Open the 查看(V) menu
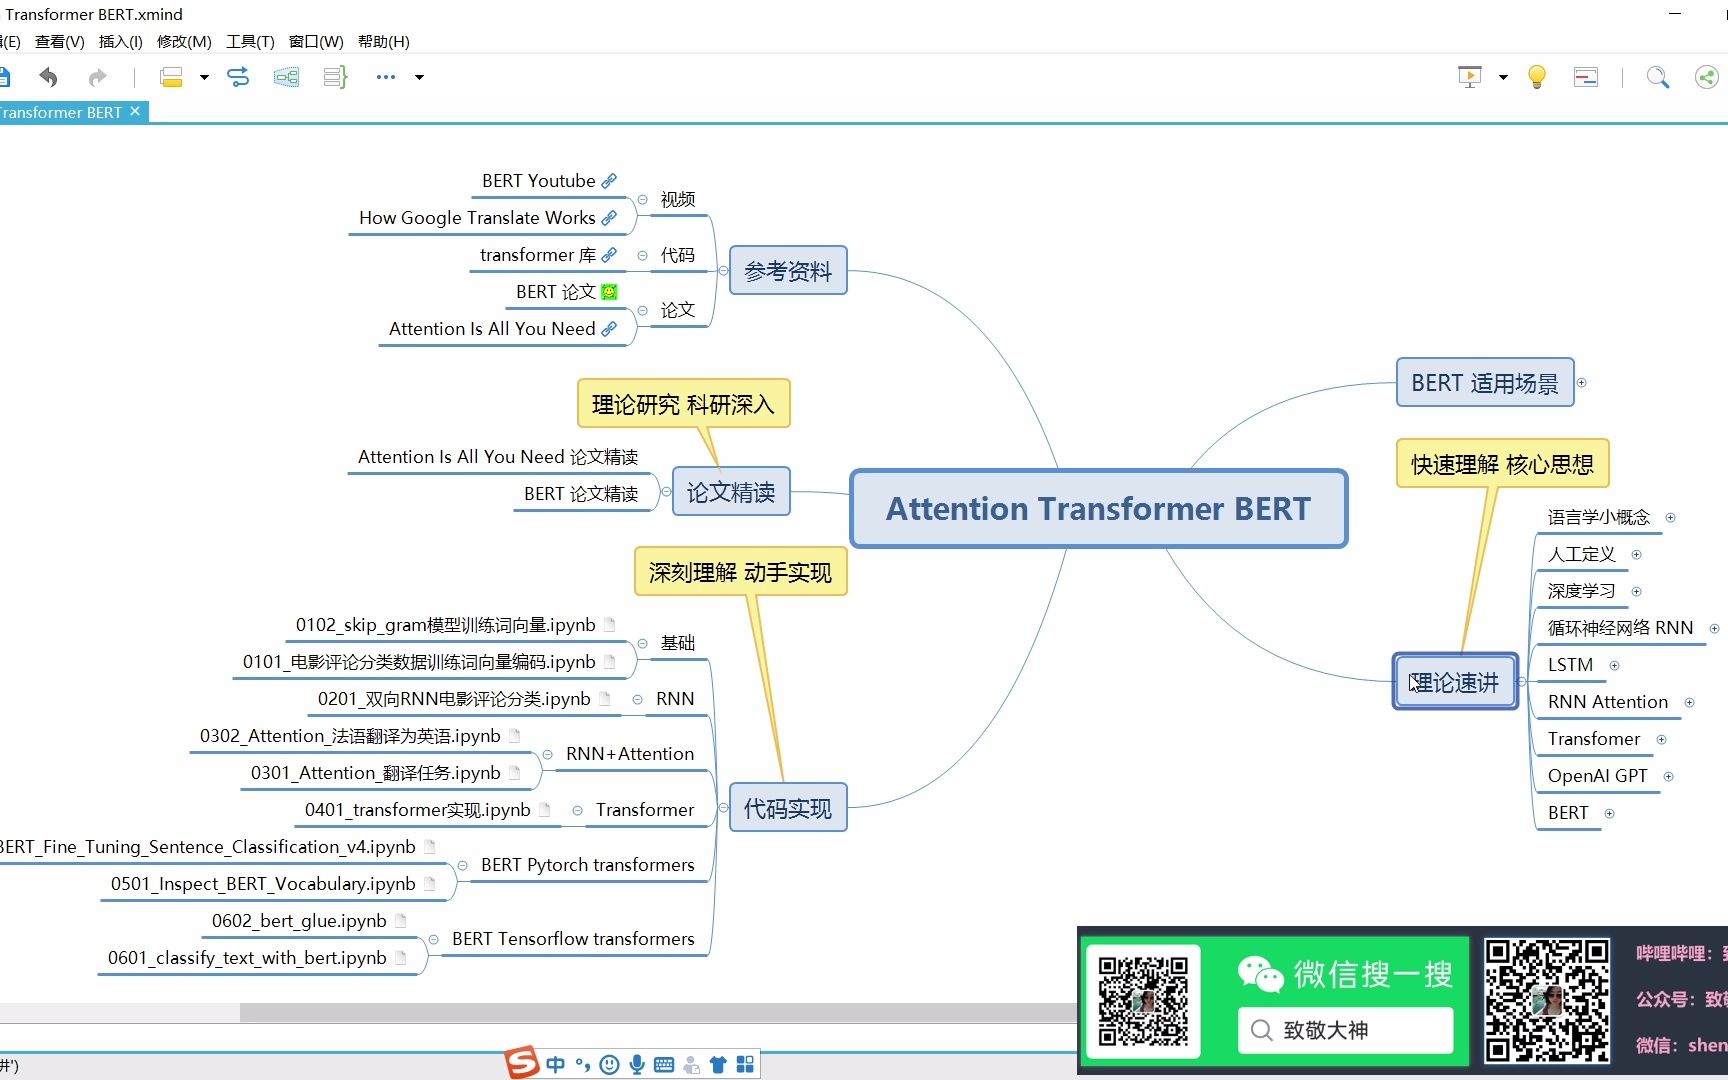The width and height of the screenshot is (1728, 1080). pos(59,41)
